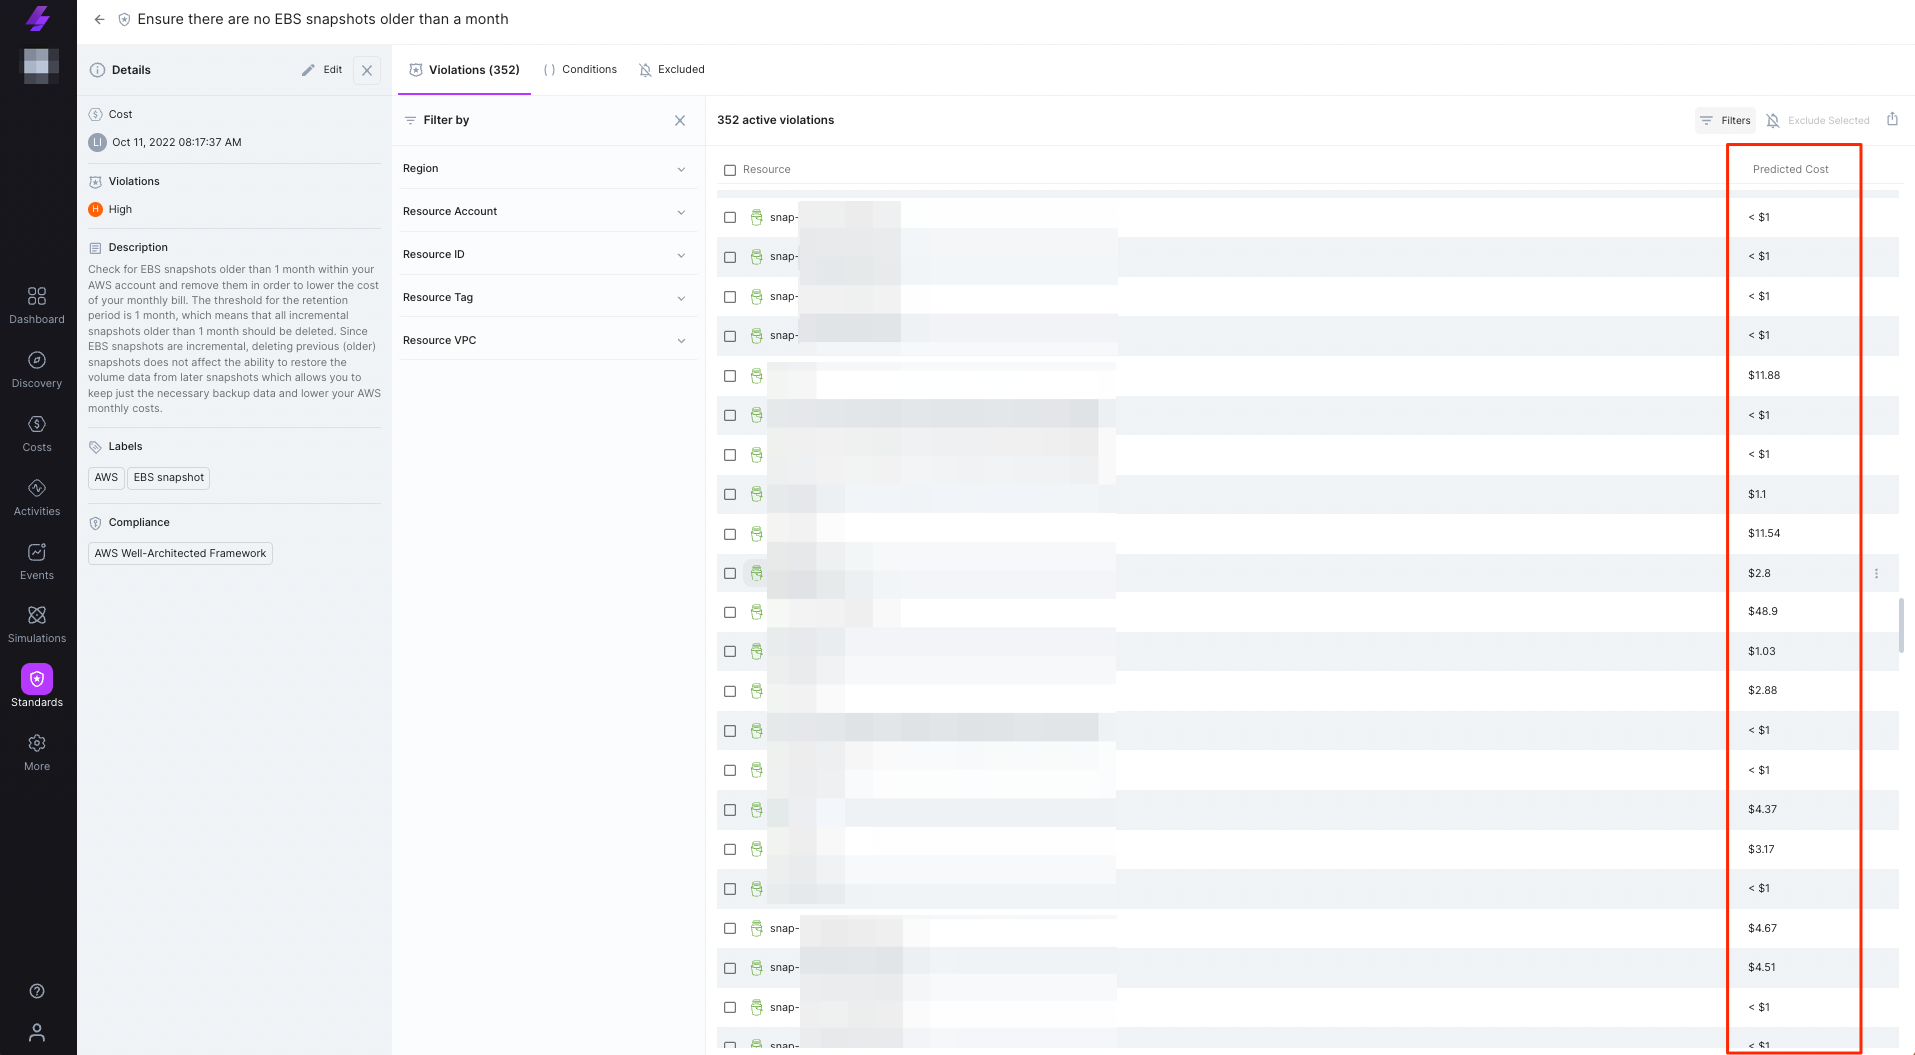Expand the Resource Tag filter
Viewport: 1915px width, 1055px height.
point(546,297)
